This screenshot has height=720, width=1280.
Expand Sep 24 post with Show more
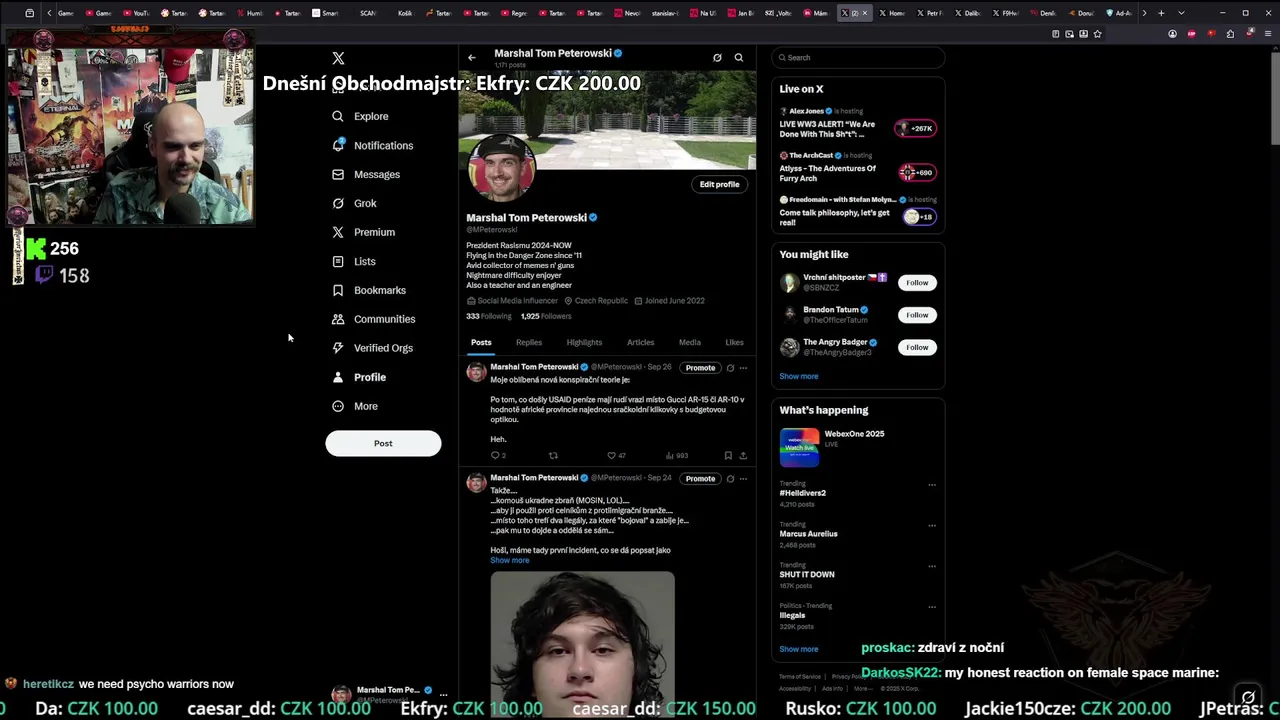pos(510,560)
